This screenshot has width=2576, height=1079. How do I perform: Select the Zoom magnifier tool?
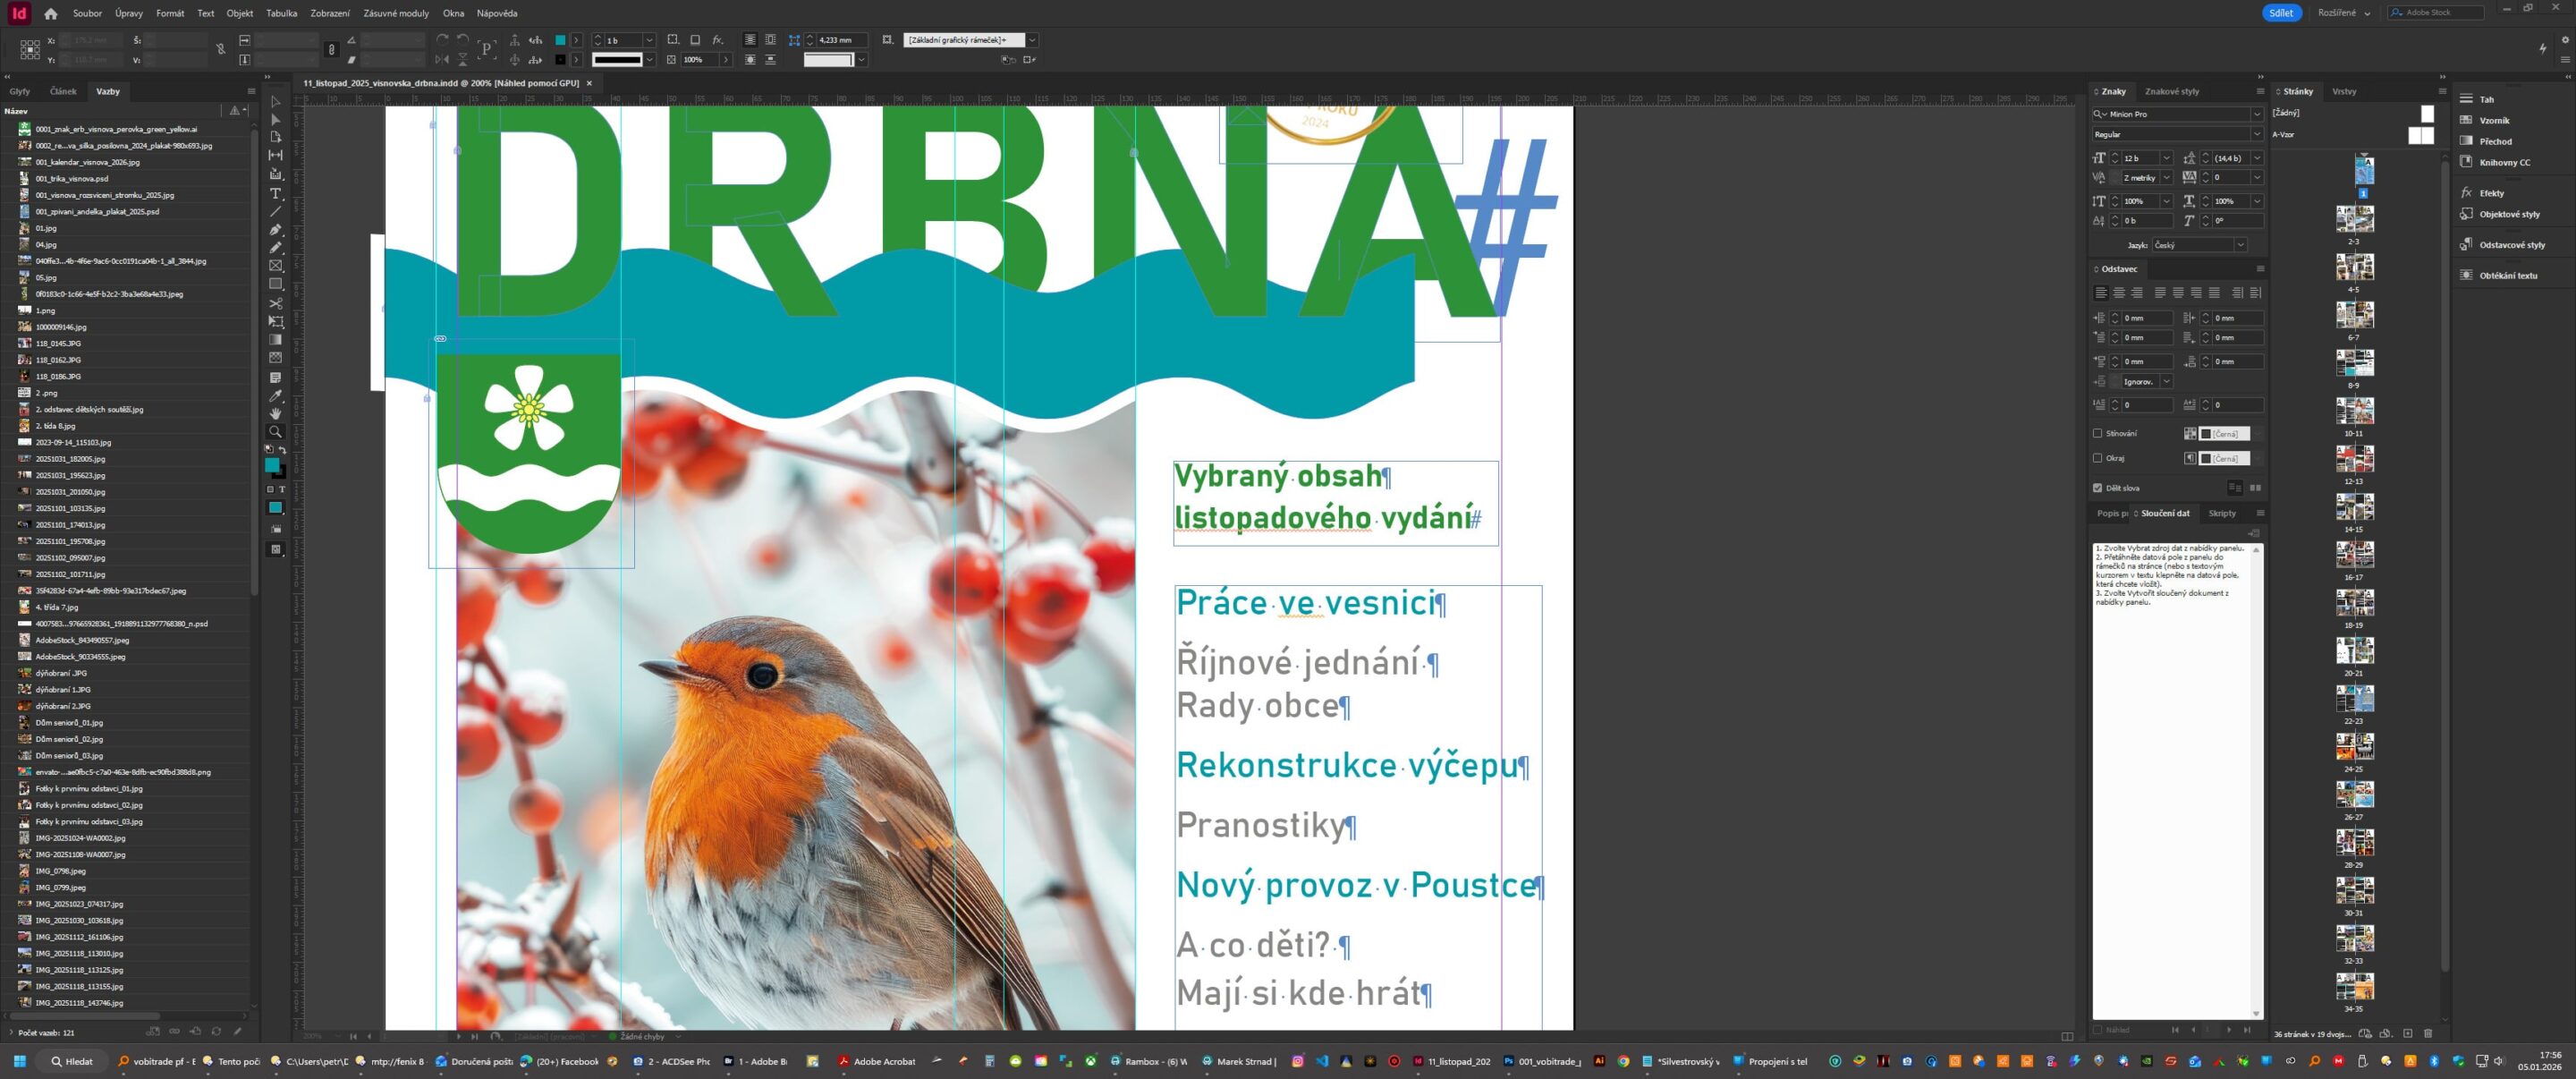[275, 432]
